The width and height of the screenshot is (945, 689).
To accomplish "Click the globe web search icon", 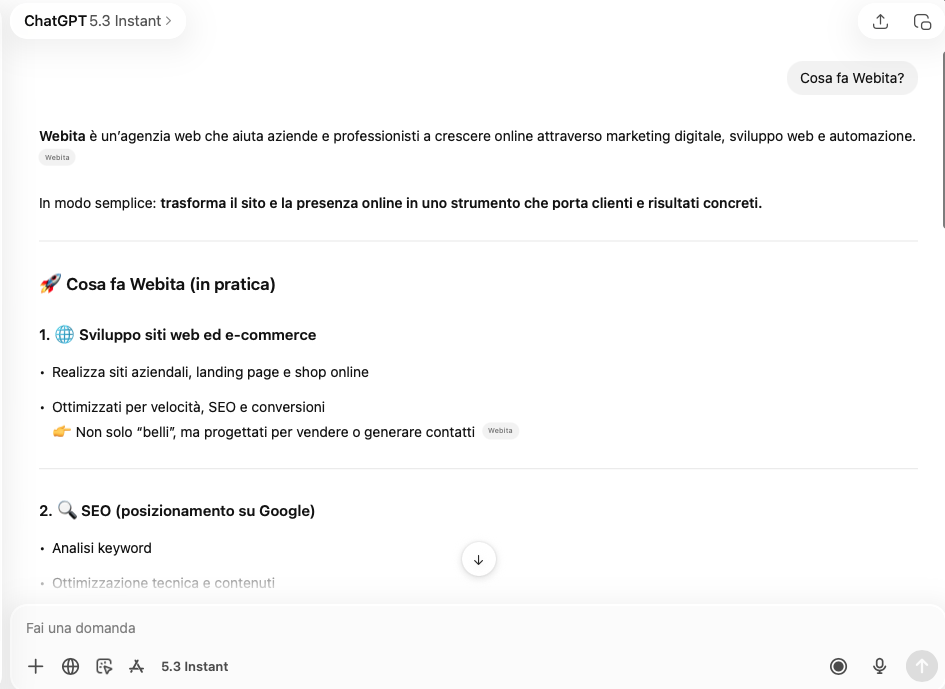I will [x=70, y=666].
